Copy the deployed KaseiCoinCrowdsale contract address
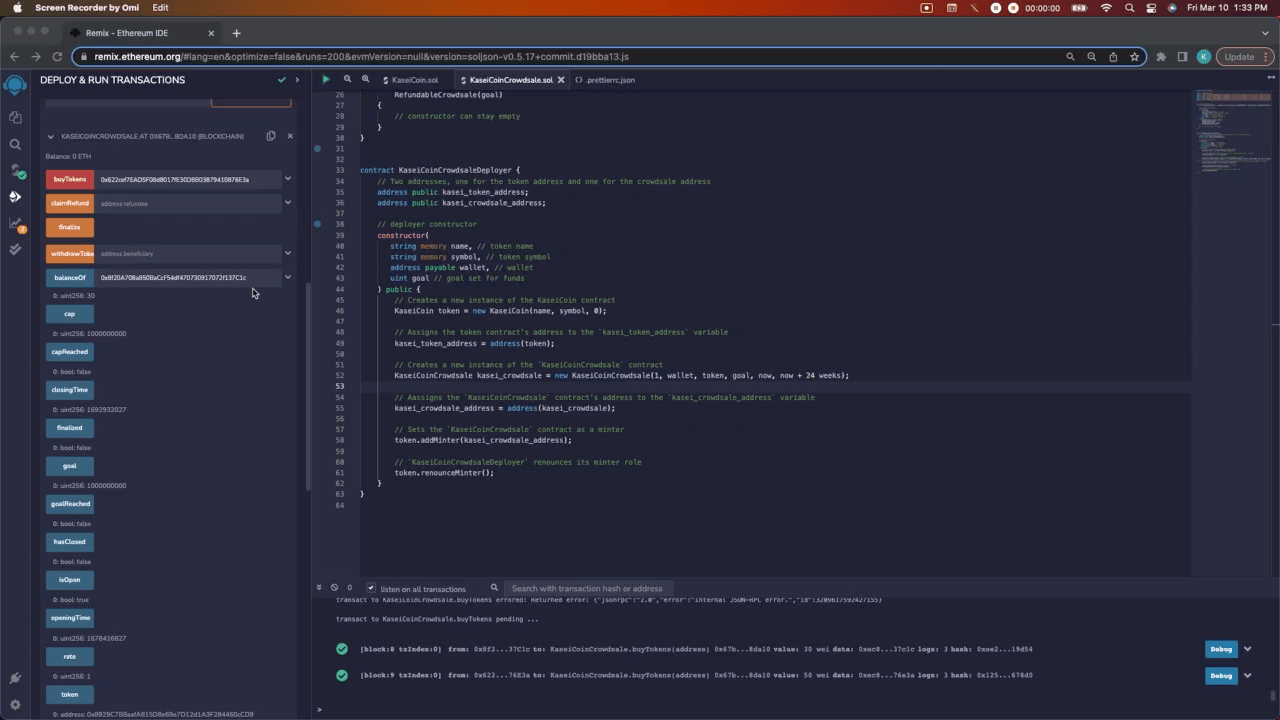The width and height of the screenshot is (1280, 720). [x=270, y=136]
